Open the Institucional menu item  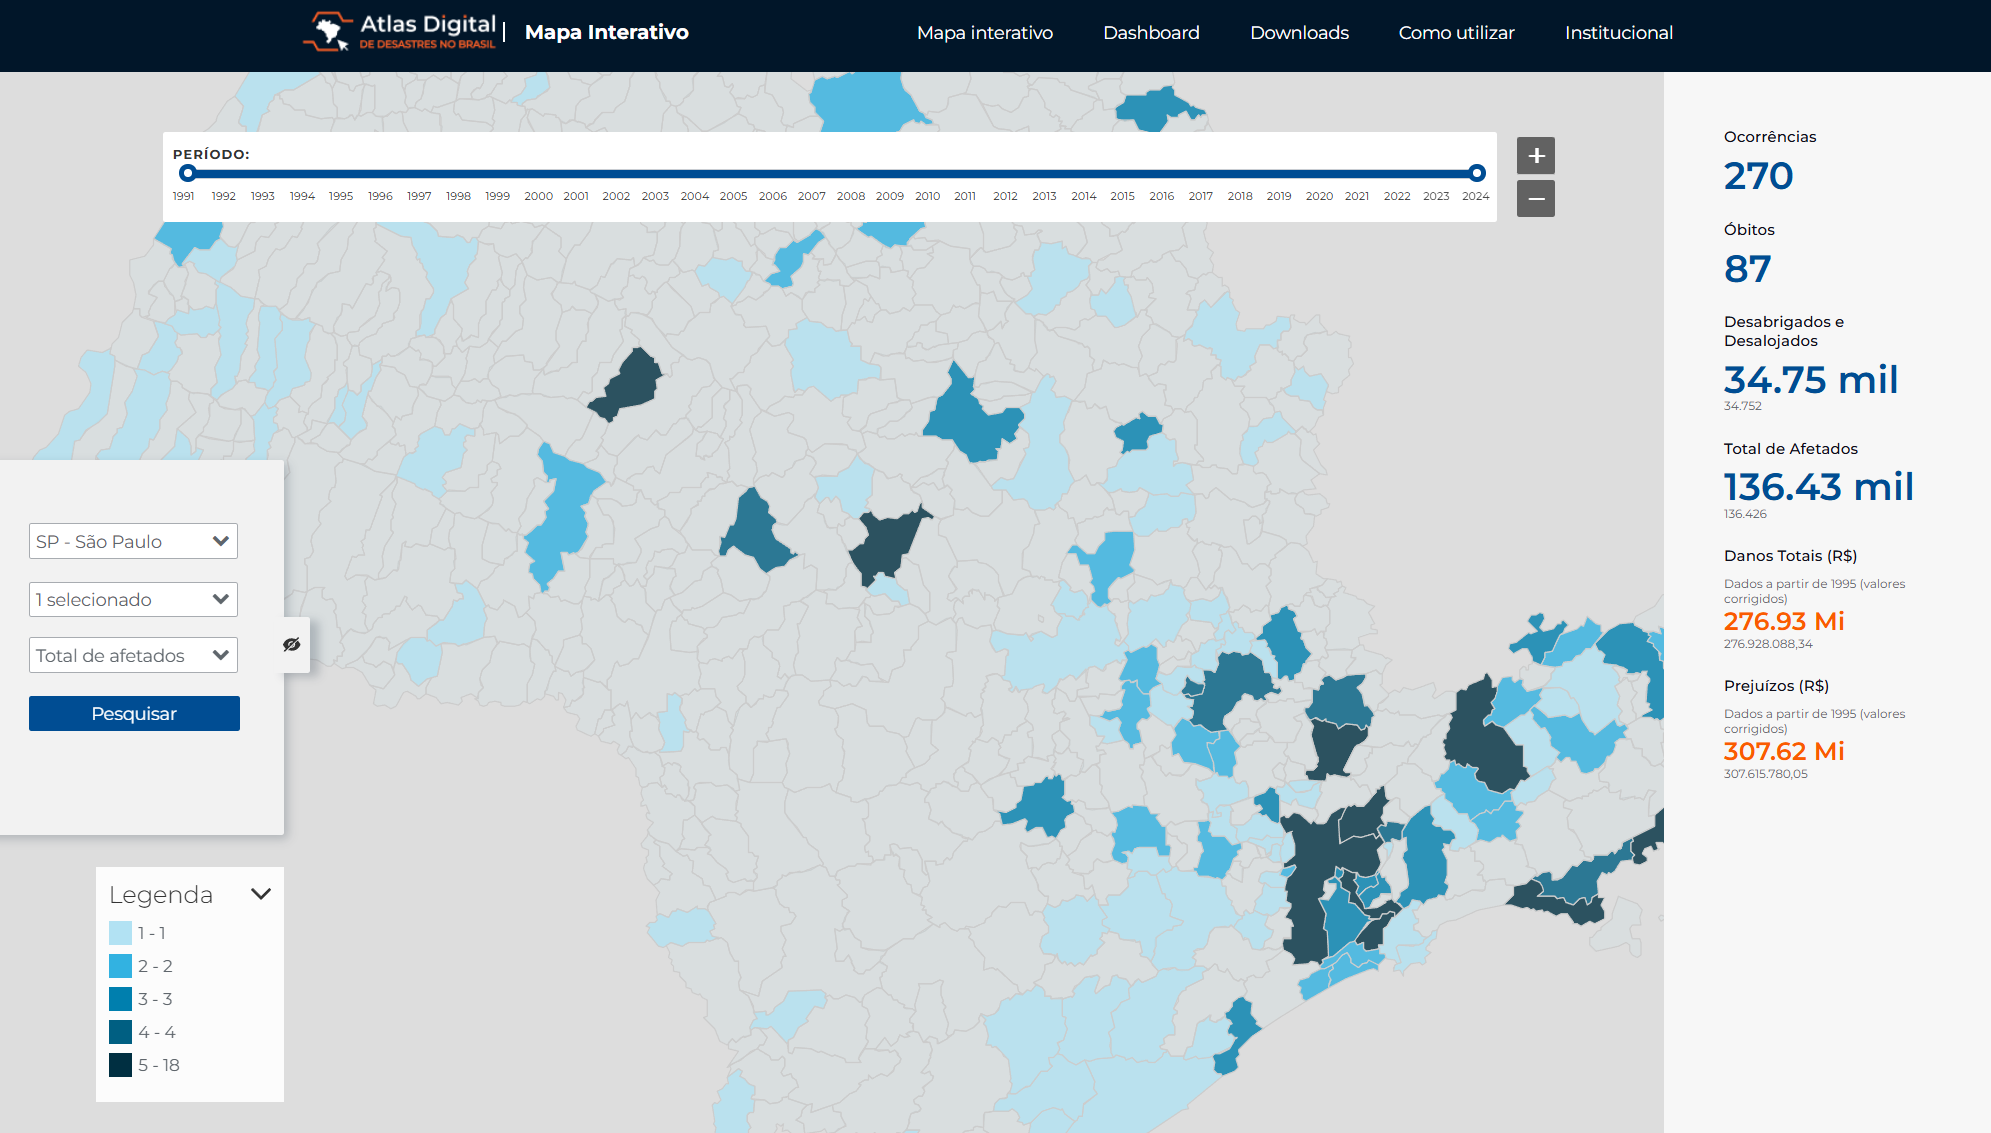pos(1618,33)
